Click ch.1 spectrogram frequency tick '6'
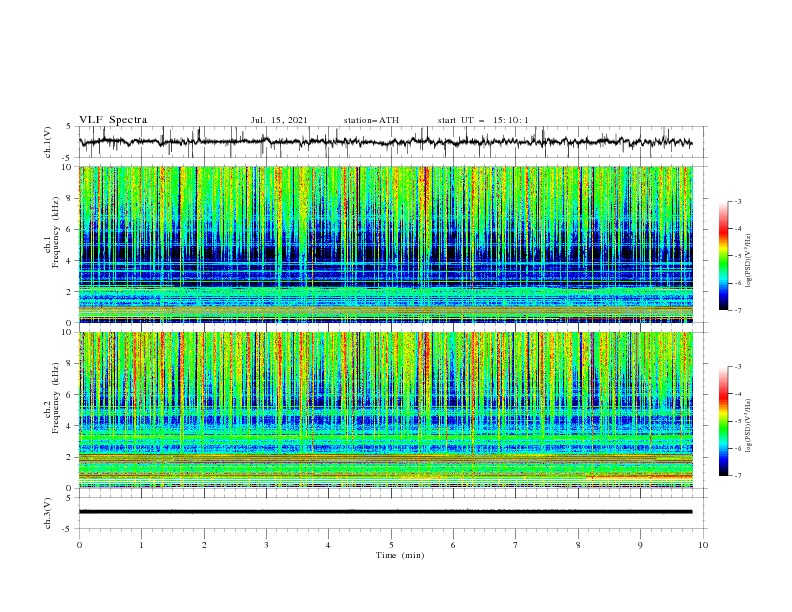 pyautogui.click(x=71, y=229)
